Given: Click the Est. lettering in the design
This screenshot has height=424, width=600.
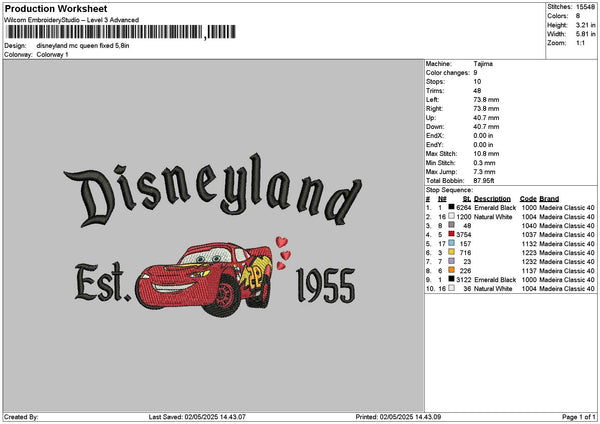Looking at the screenshot, I should pyautogui.click(x=103, y=282).
